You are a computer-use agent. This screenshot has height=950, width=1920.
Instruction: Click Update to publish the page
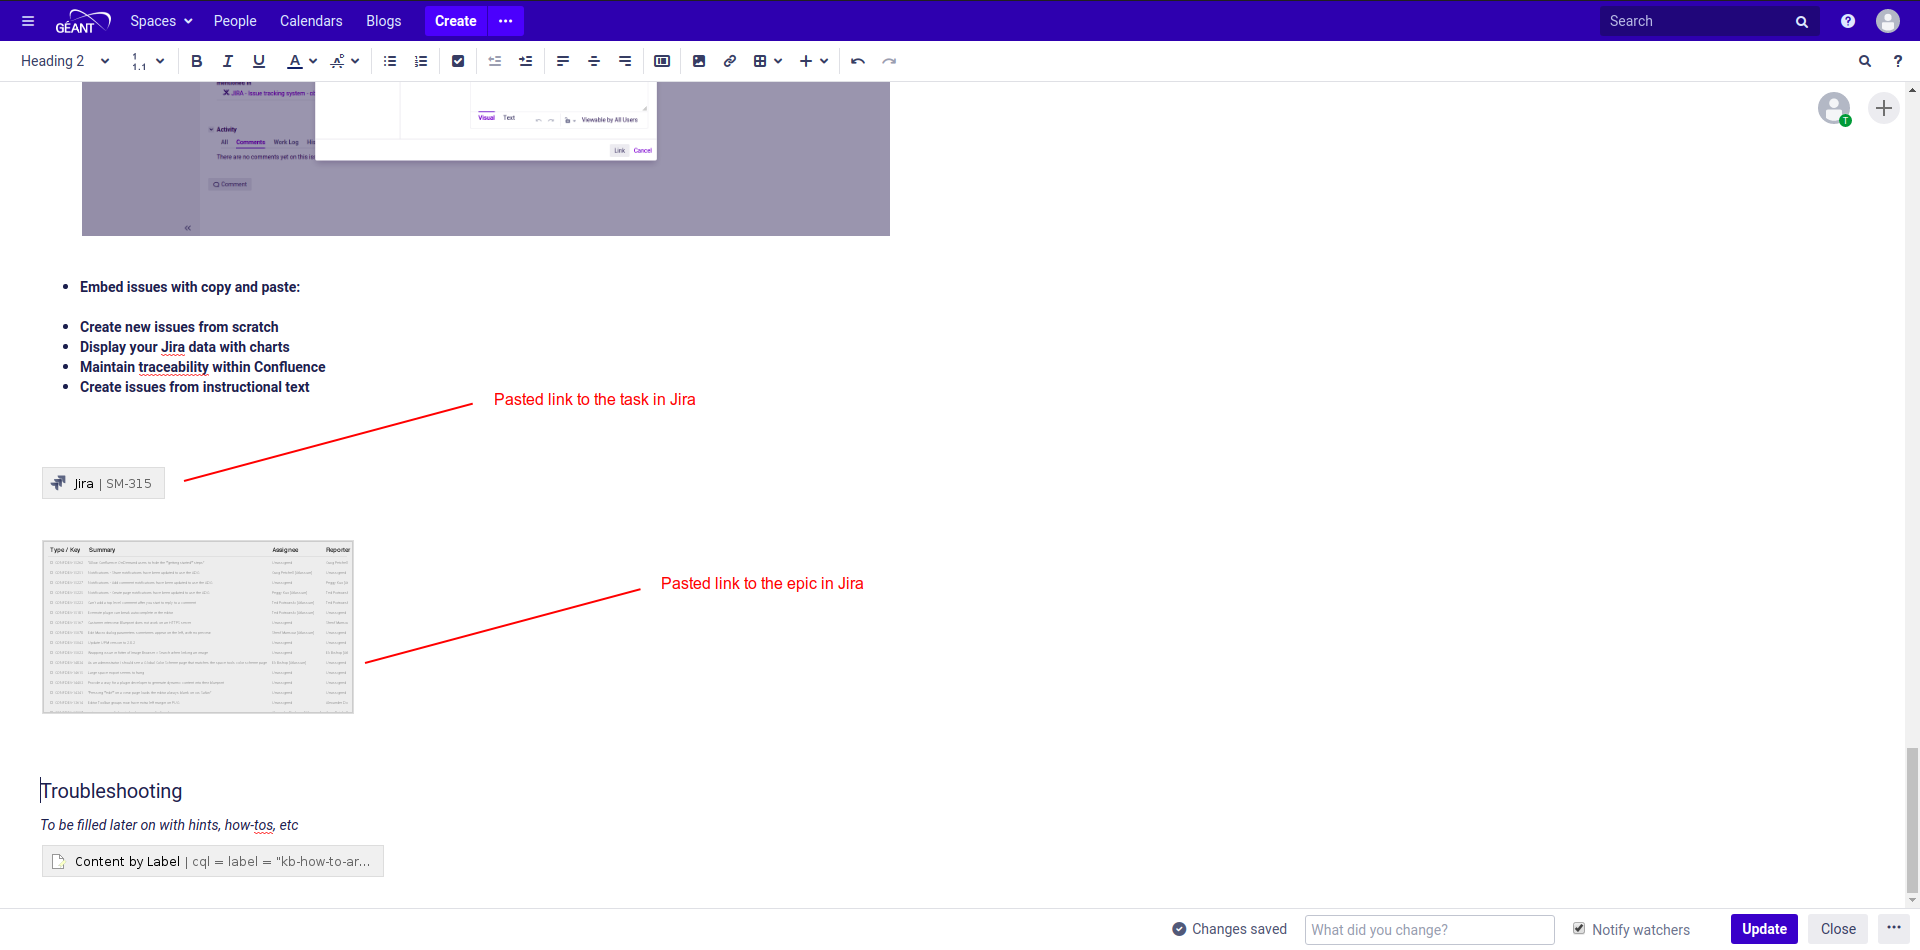tap(1764, 929)
